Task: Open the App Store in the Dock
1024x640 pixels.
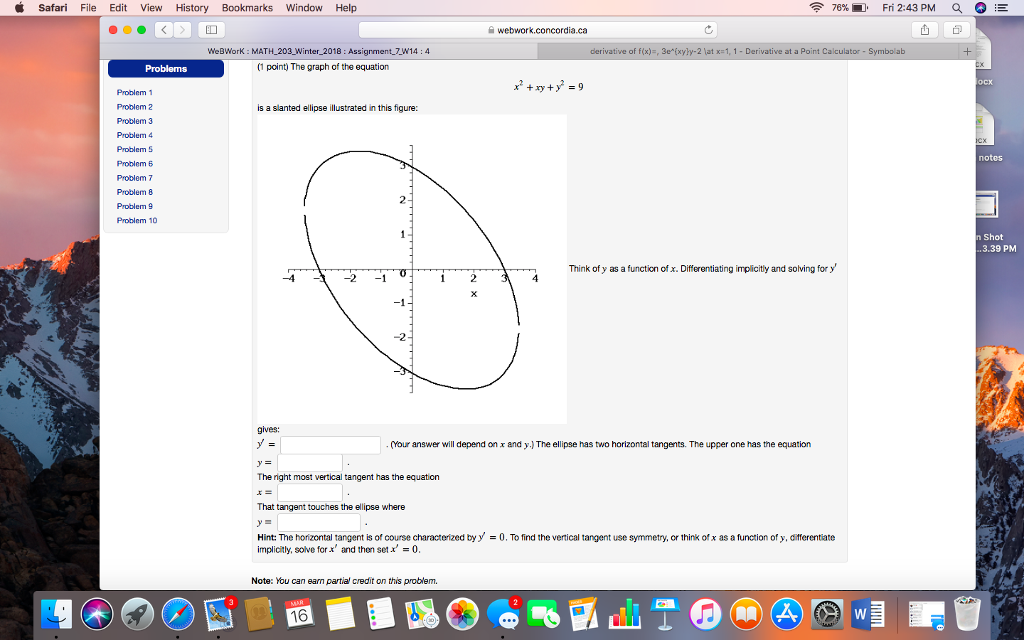Action: tap(788, 612)
